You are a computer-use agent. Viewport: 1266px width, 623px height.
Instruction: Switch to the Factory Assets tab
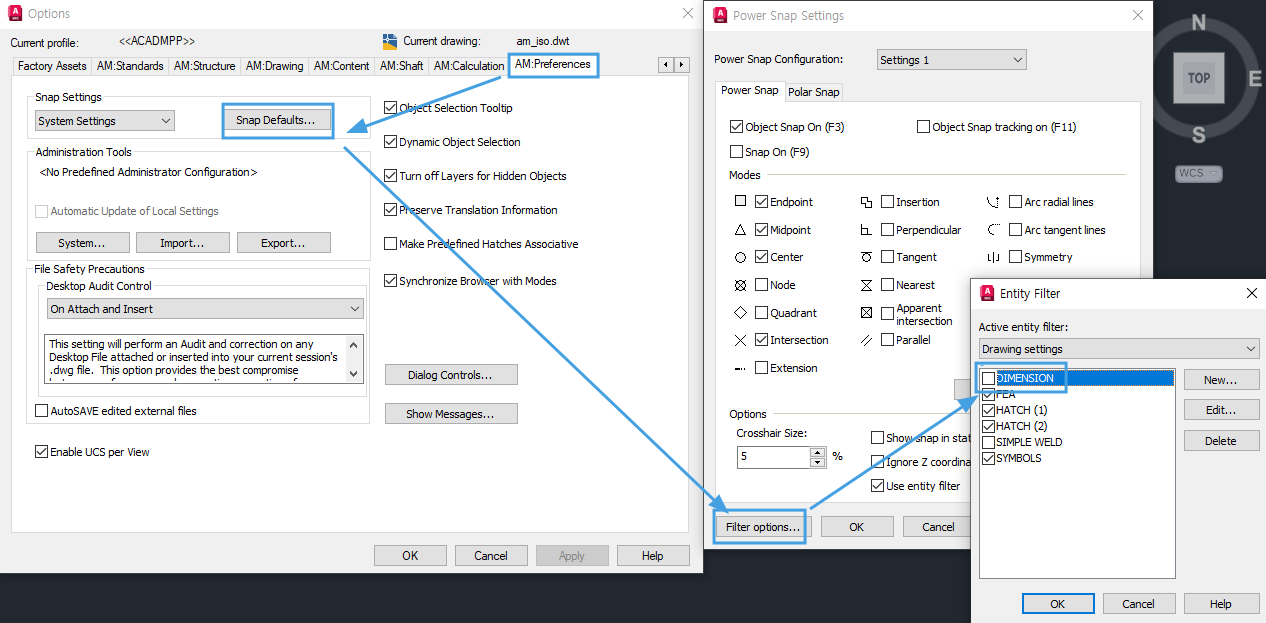click(x=52, y=66)
